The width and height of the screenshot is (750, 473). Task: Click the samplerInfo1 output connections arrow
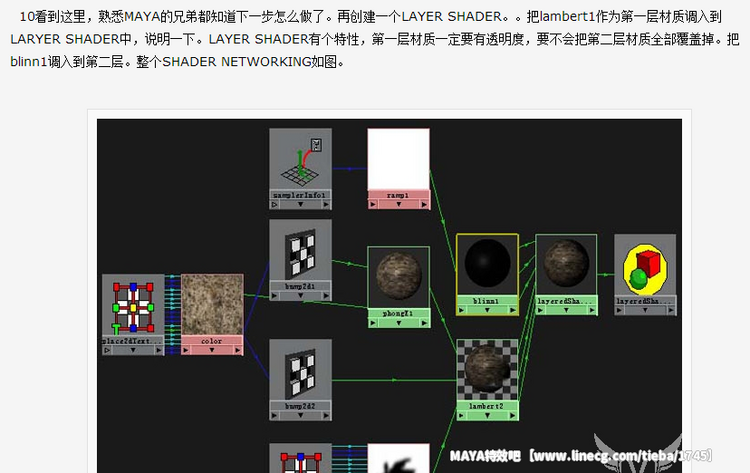[x=326, y=204]
